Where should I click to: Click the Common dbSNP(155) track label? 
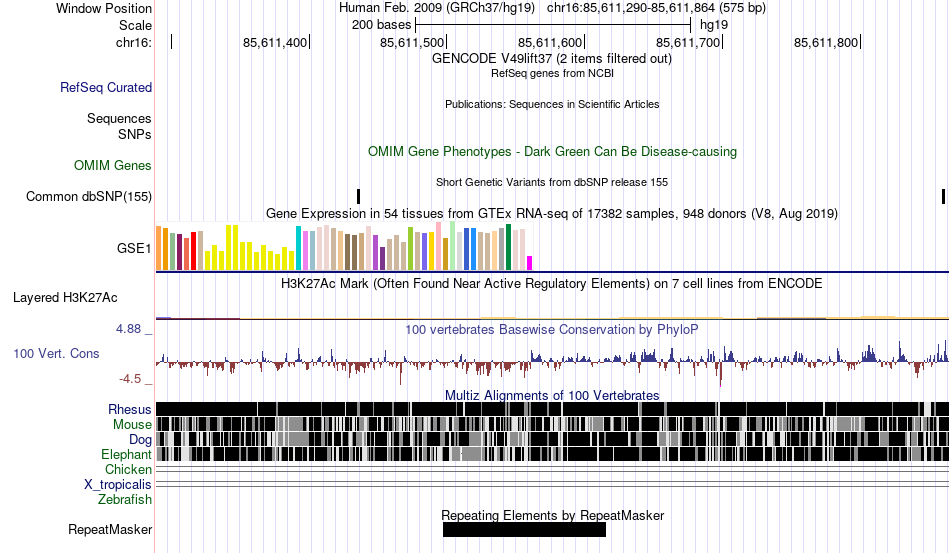(x=89, y=196)
